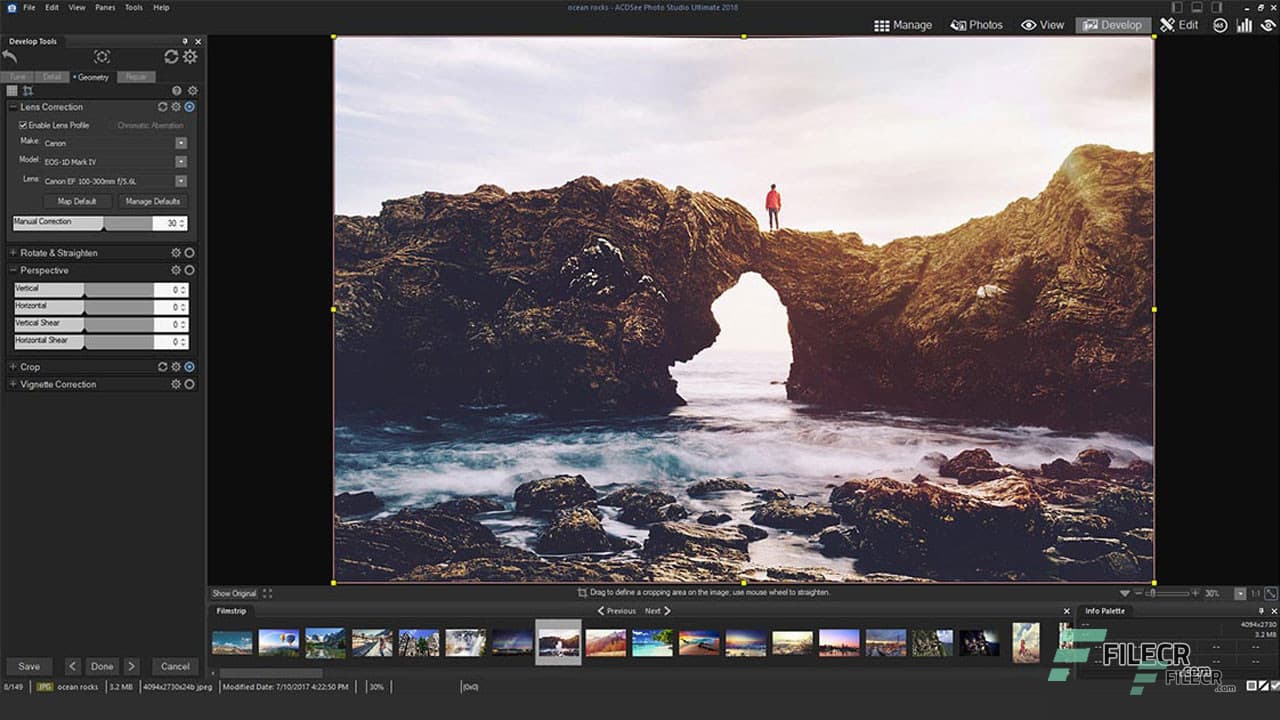The height and width of the screenshot is (720, 1280).
Task: Select the hot air balloon thumbnail in Filmstrip
Action: point(280,642)
